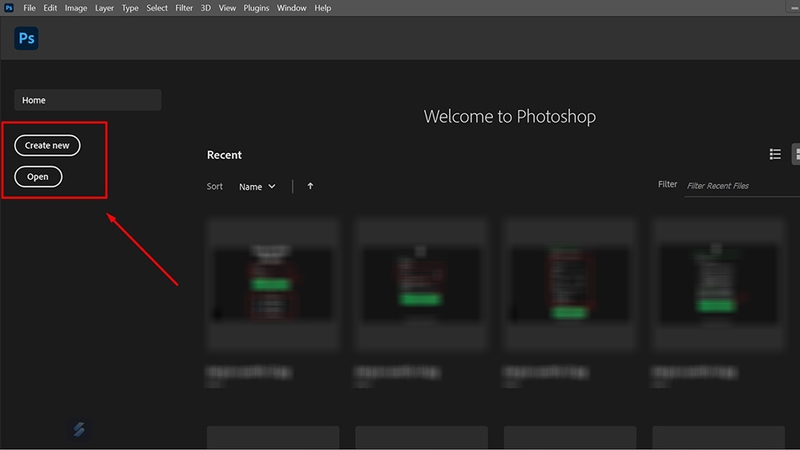Open the Select menu
The image size is (800, 450).
click(157, 8)
